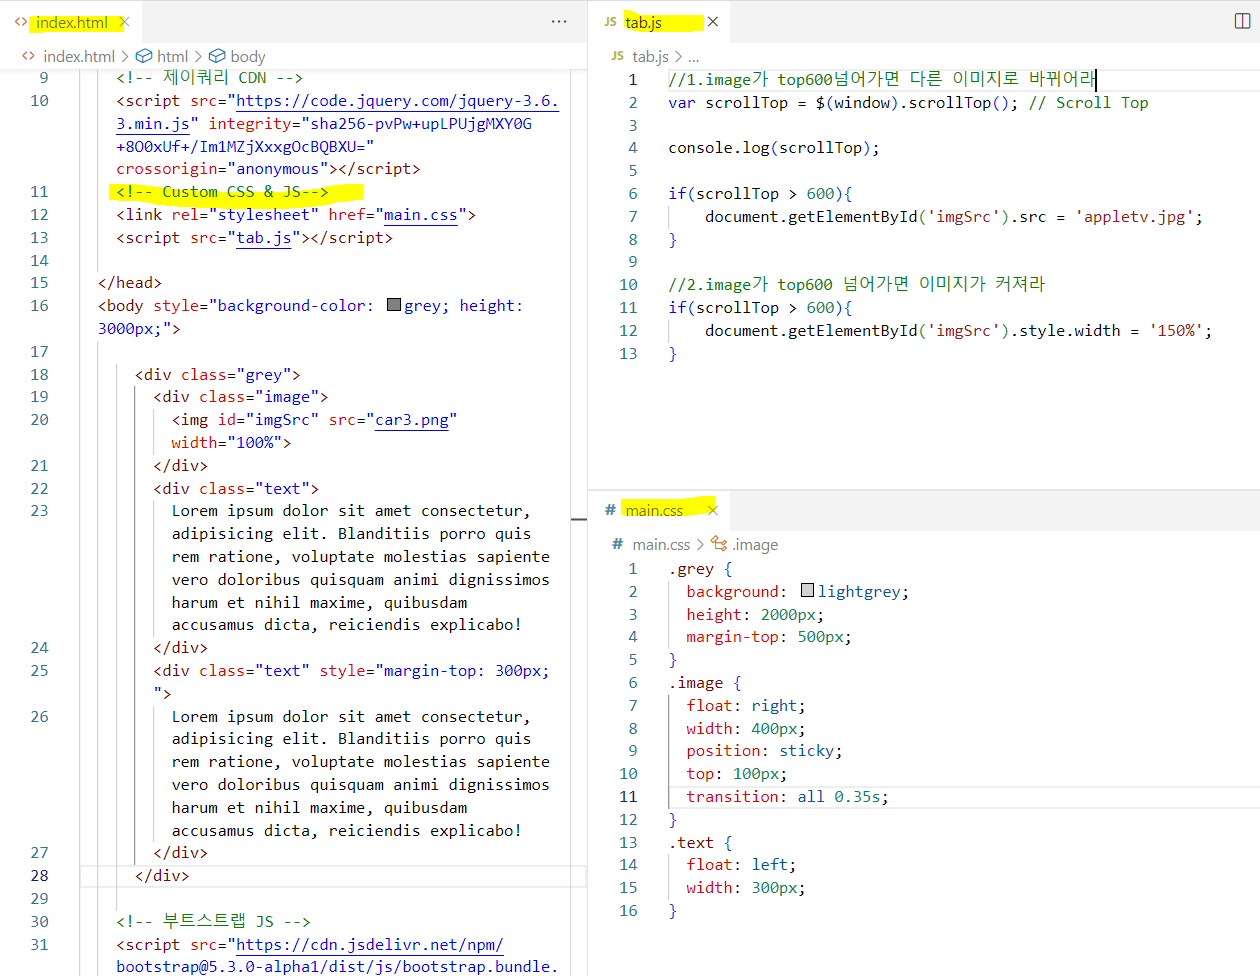Click the <div class="image"> line
Viewport: 1260px width, 976px height.
tap(241, 397)
